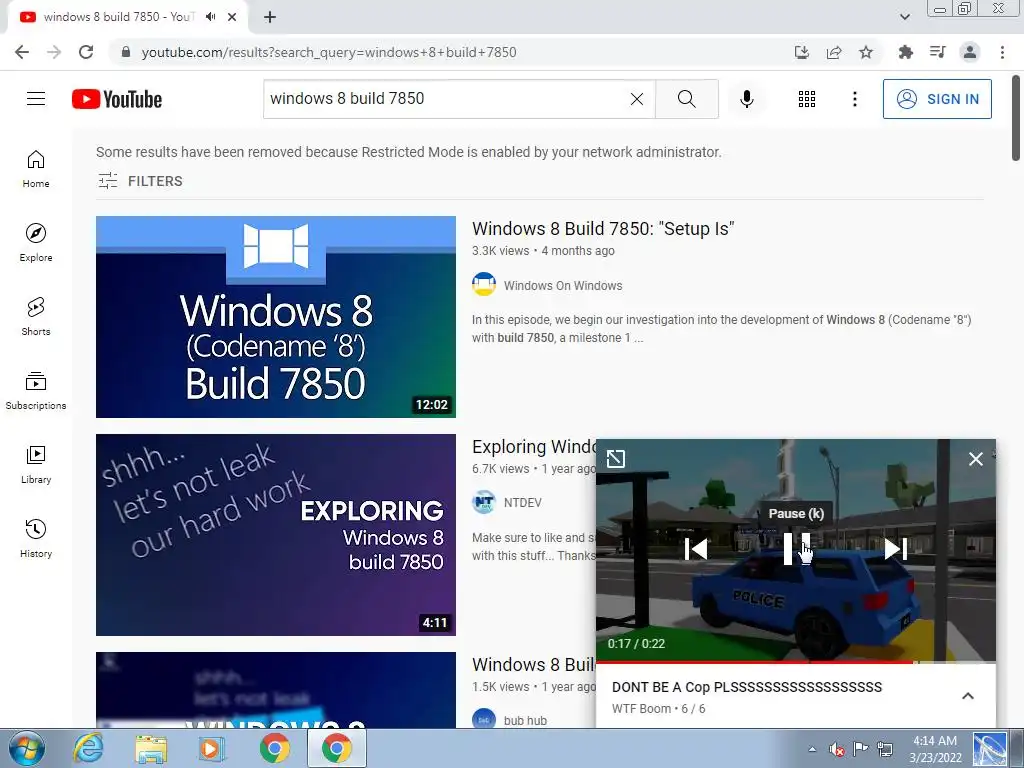The width and height of the screenshot is (1024, 768).
Task: Open Windows Explorer from the taskbar
Action: (x=151, y=748)
